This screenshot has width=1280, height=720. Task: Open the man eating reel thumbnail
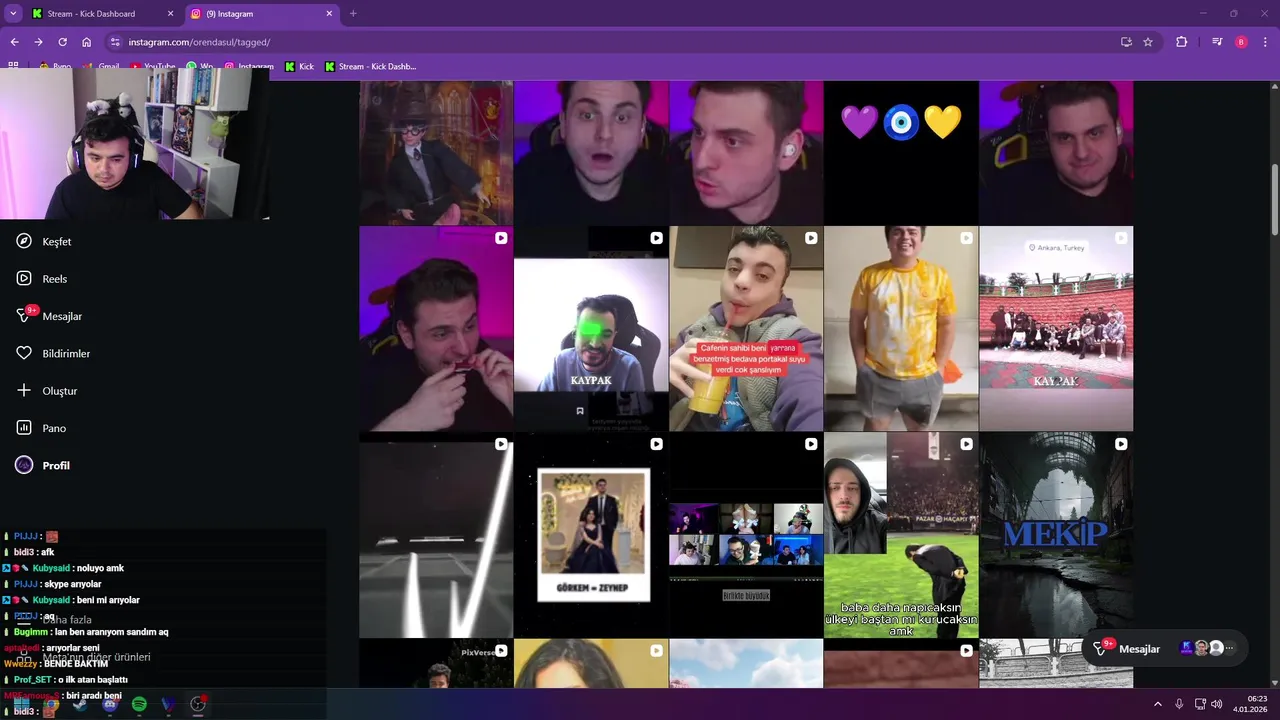point(436,328)
